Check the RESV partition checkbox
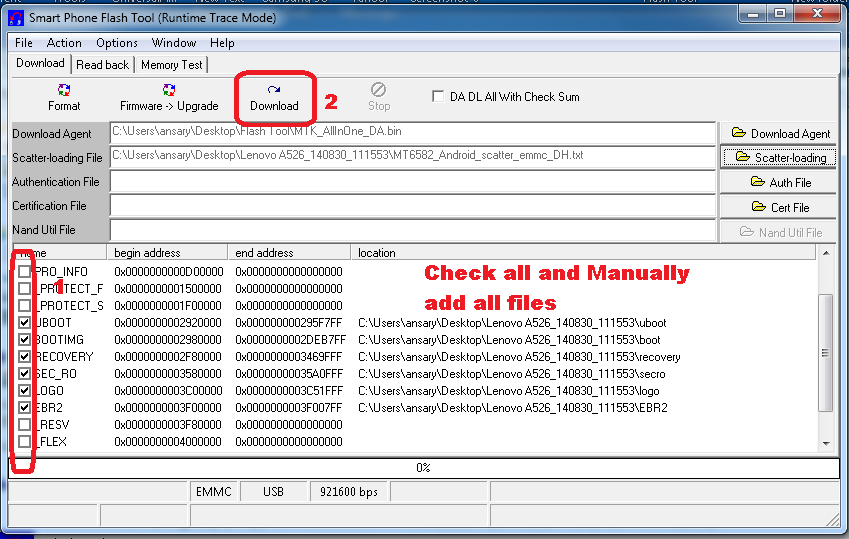Screen dimensions: 849x539 pyautogui.click(x=24, y=425)
